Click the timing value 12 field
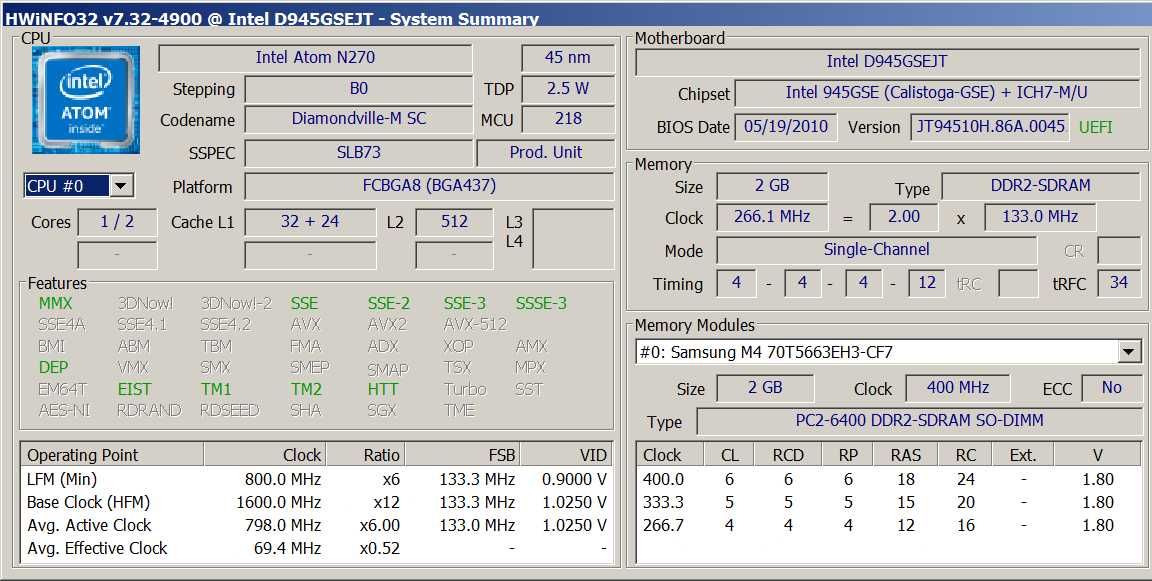This screenshot has height=581, width=1152. coord(926,283)
